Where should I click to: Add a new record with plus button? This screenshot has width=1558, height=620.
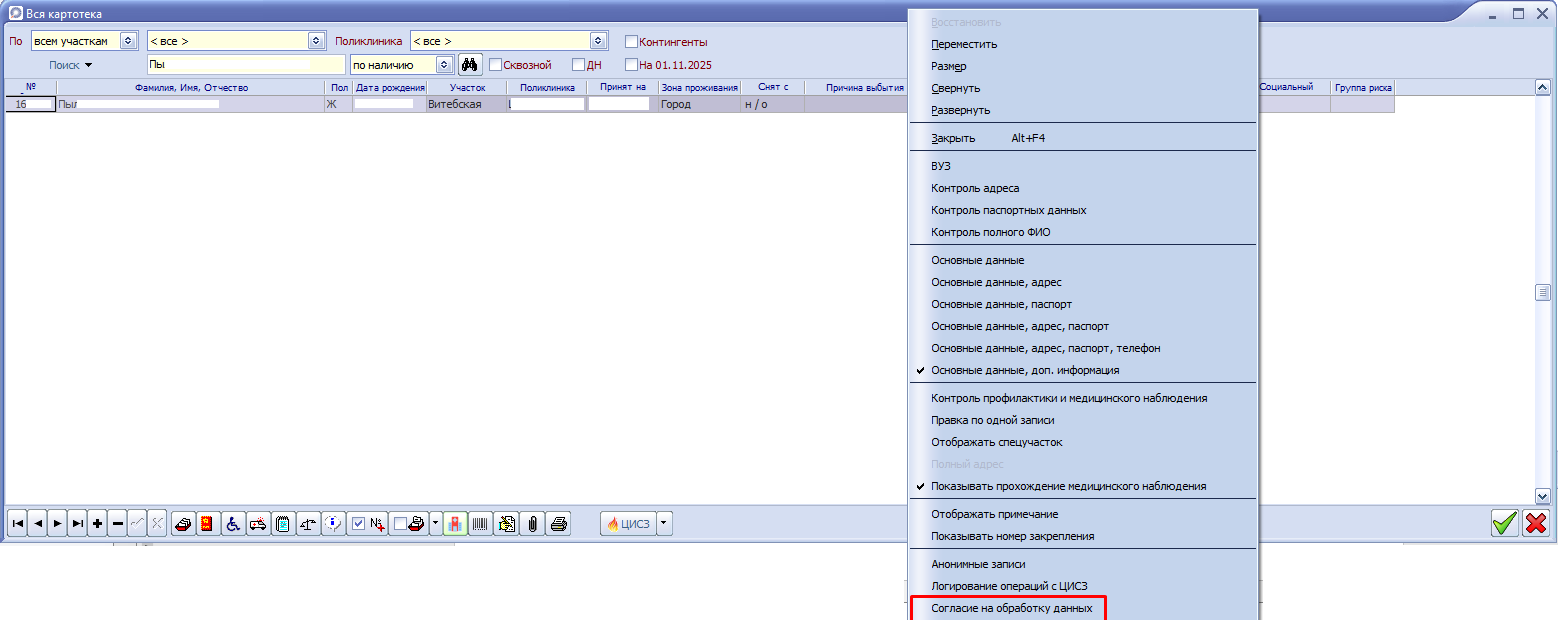(97, 523)
